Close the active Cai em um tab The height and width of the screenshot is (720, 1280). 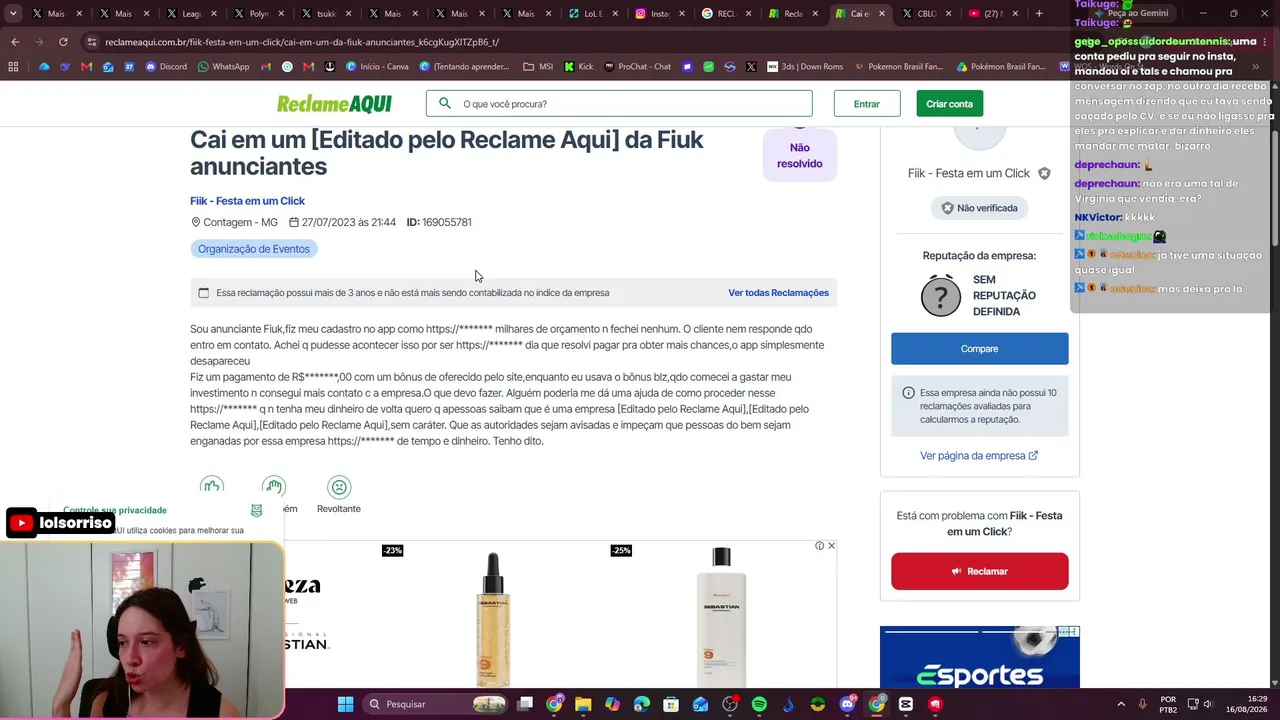(880, 14)
